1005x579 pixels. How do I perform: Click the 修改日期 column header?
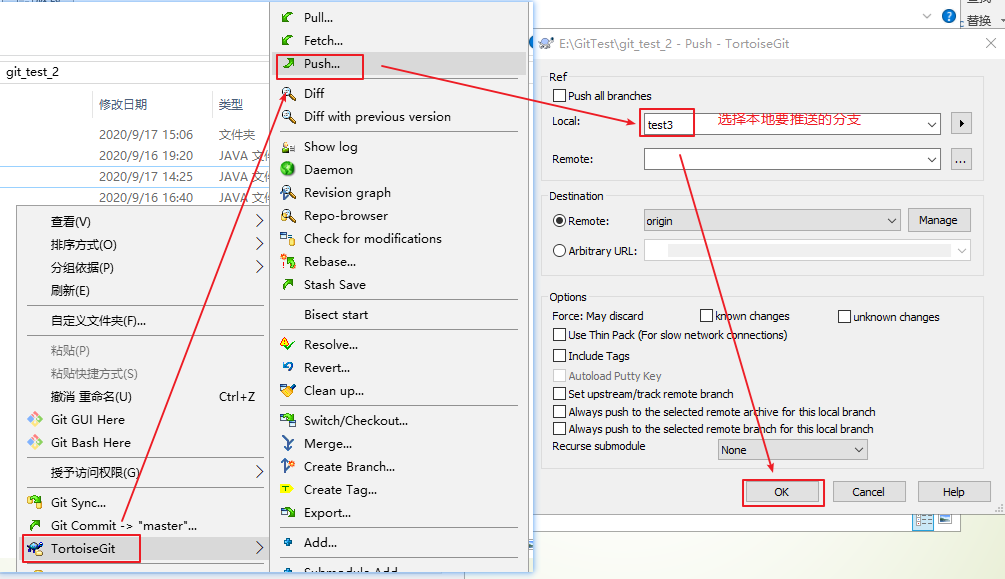tap(123, 105)
